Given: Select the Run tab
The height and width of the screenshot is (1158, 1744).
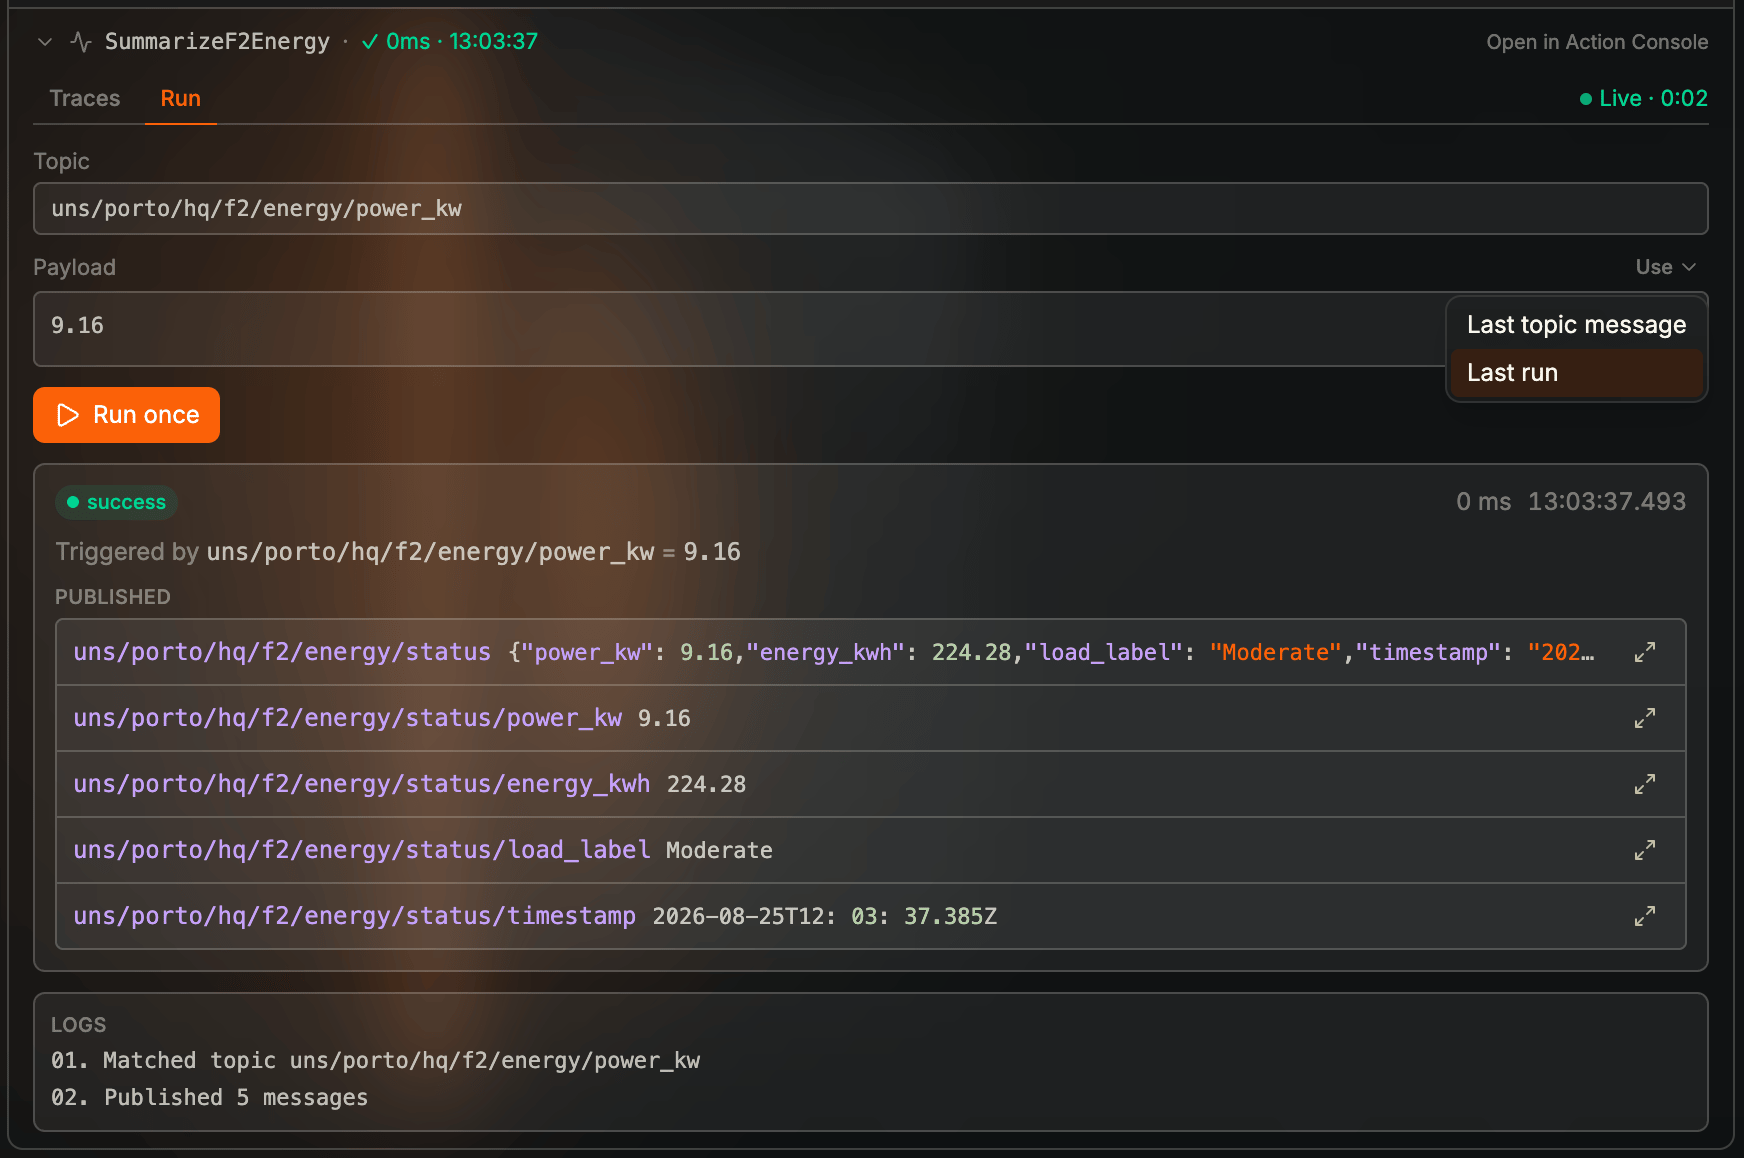Looking at the screenshot, I should [x=180, y=98].
